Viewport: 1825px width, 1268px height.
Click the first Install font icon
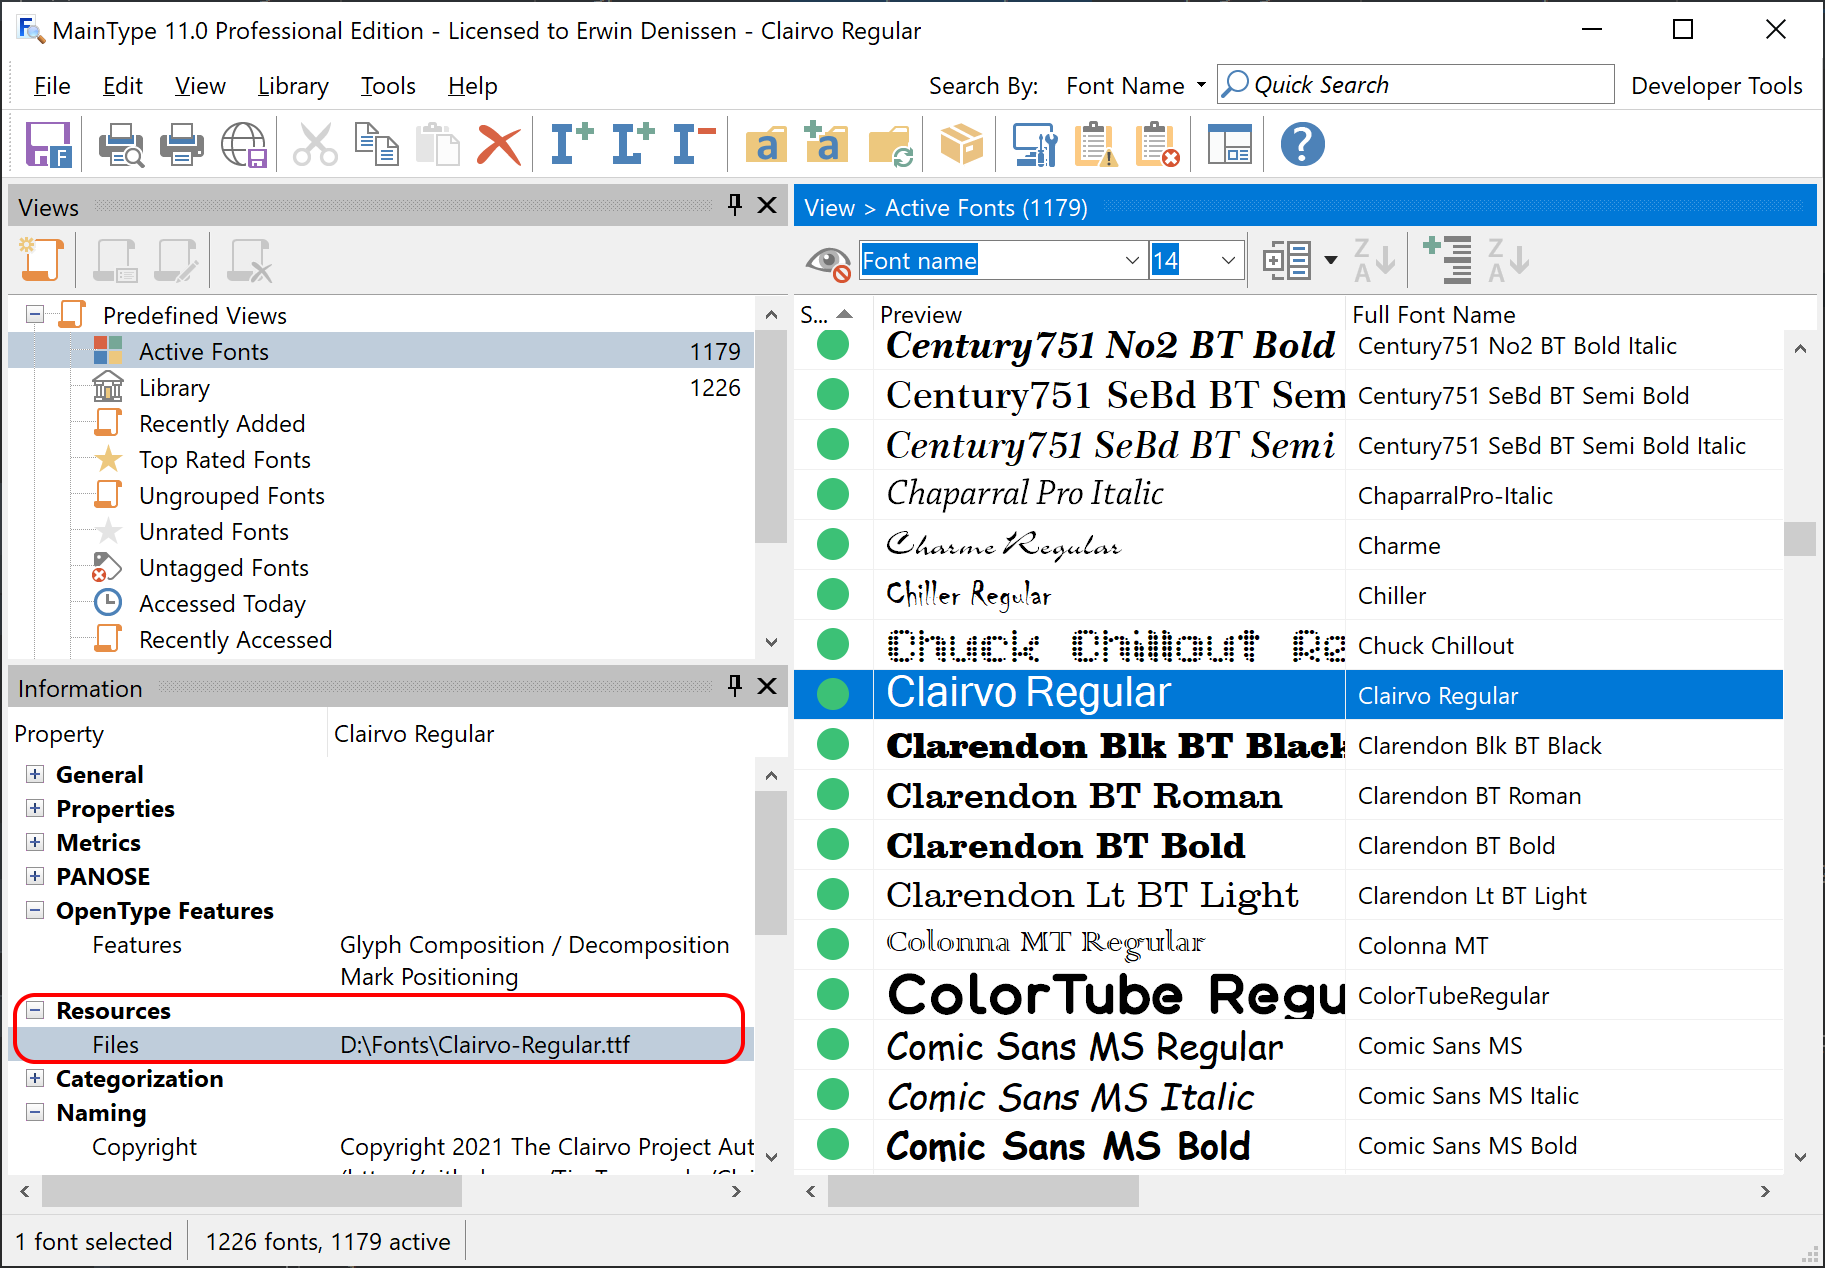(x=572, y=145)
